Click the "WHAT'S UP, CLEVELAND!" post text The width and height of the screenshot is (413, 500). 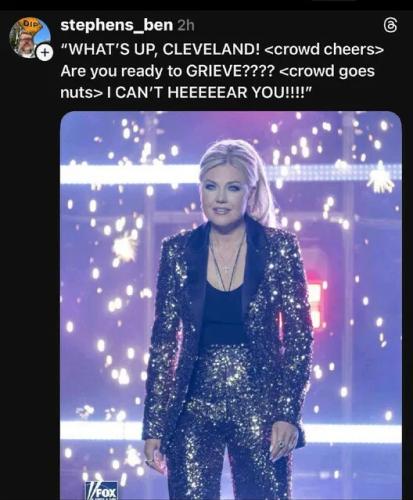click(160, 49)
